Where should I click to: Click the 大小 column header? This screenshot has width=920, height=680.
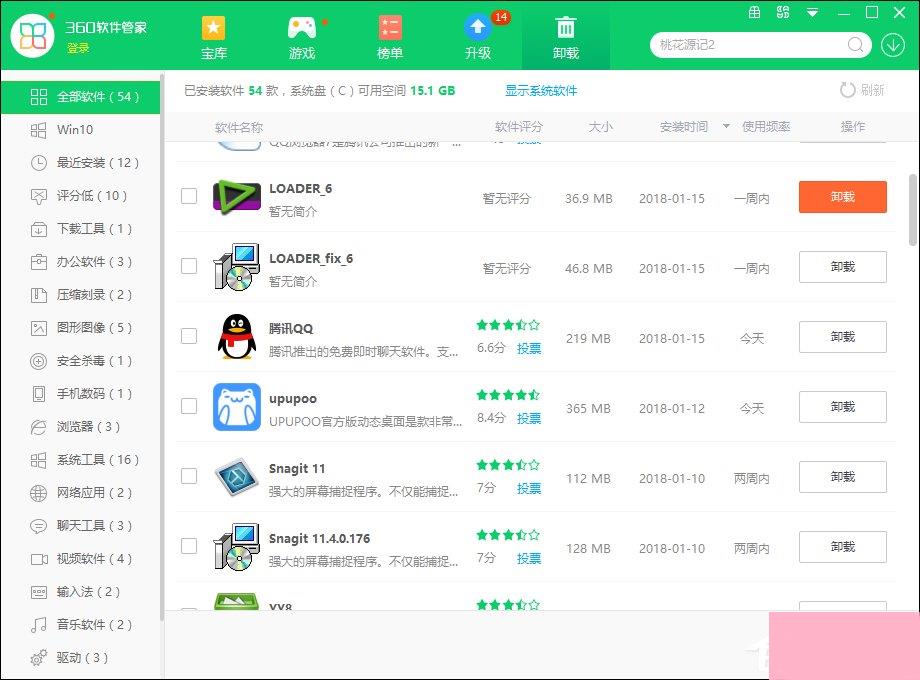pyautogui.click(x=600, y=127)
